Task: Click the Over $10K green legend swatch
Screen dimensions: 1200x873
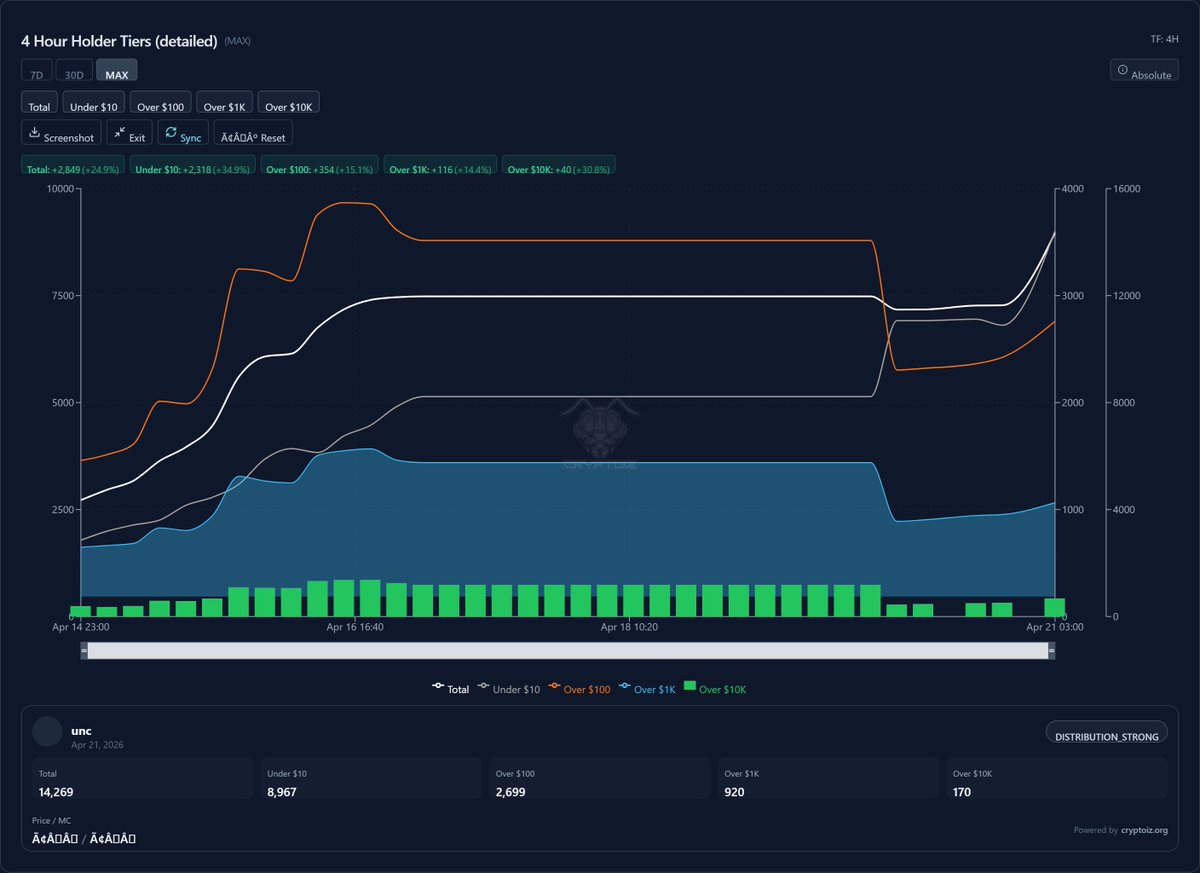Action: tap(689, 686)
